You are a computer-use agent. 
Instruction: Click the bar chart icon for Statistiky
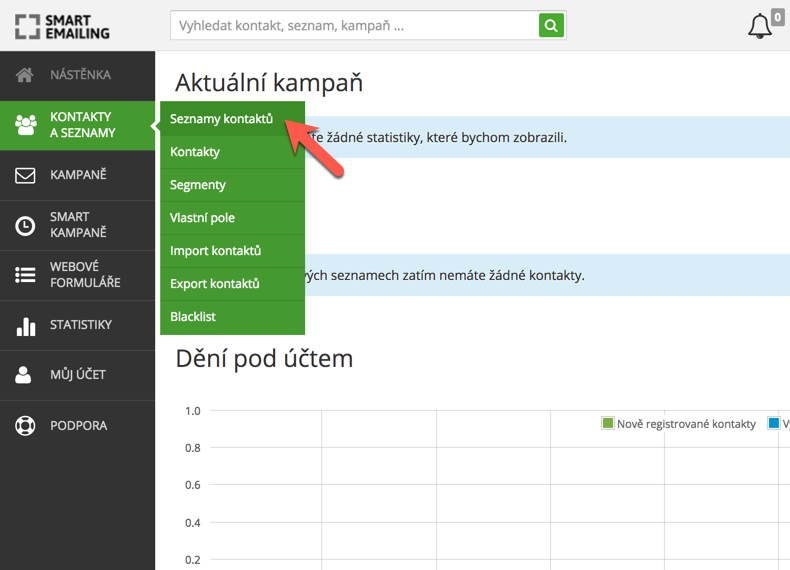tap(25, 326)
